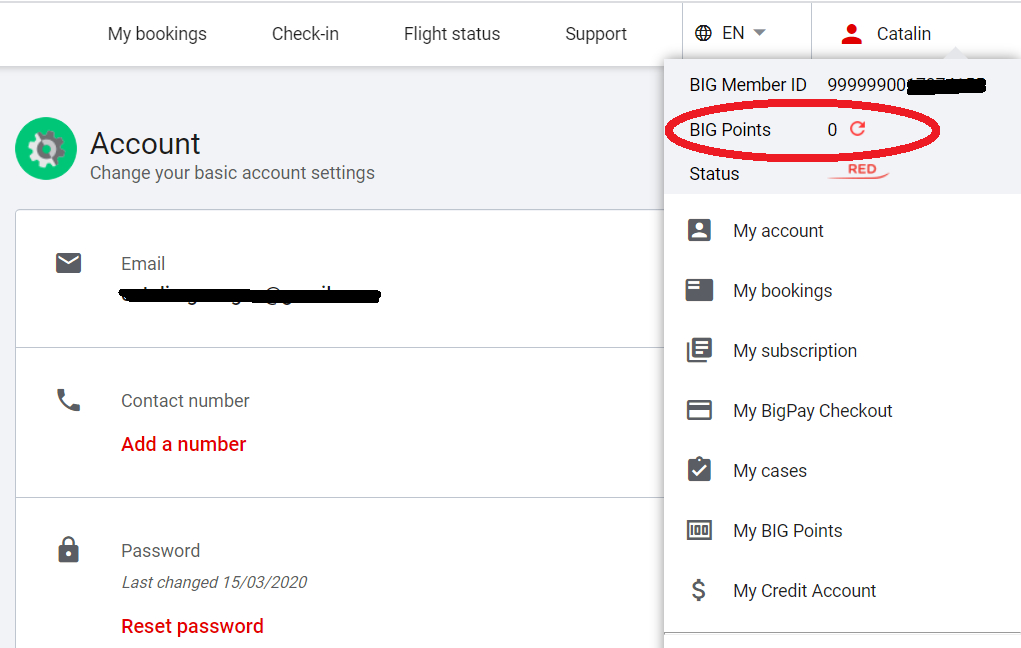Click the My Credit Account dollar icon
Viewport: 1021px width, 648px height.
click(699, 590)
